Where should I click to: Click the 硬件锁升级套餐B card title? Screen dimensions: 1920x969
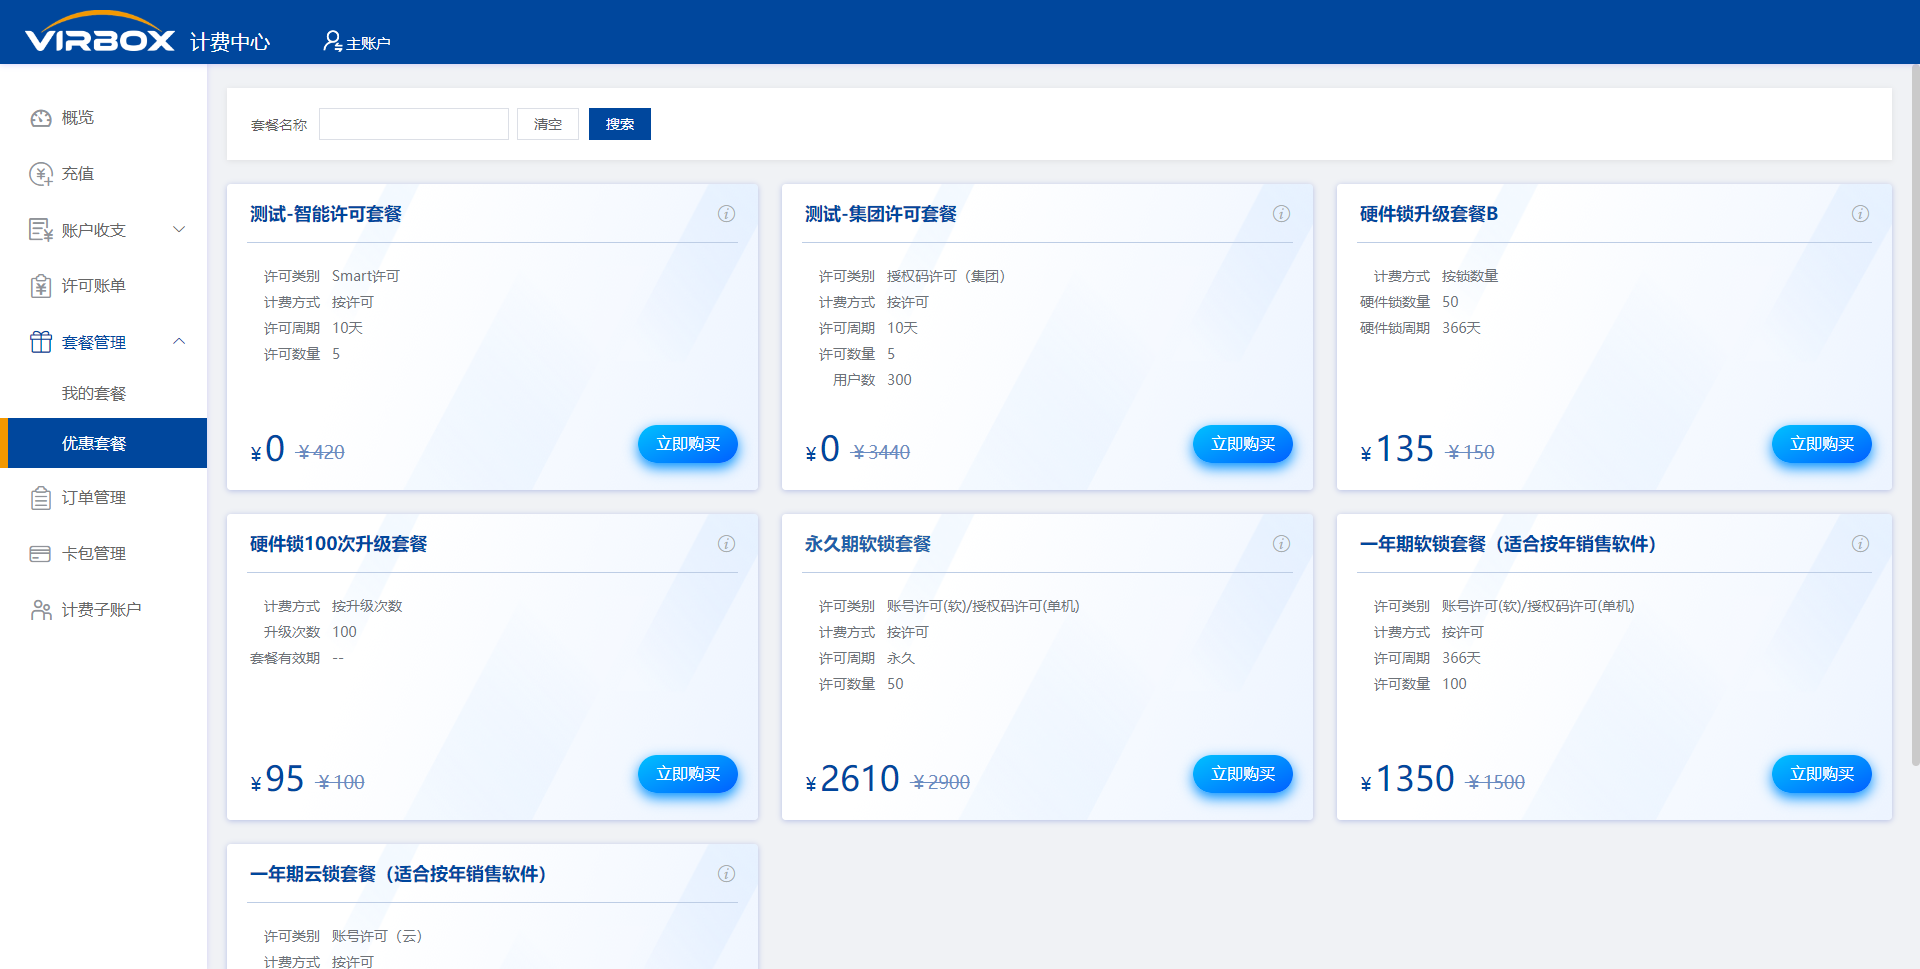1429,214
